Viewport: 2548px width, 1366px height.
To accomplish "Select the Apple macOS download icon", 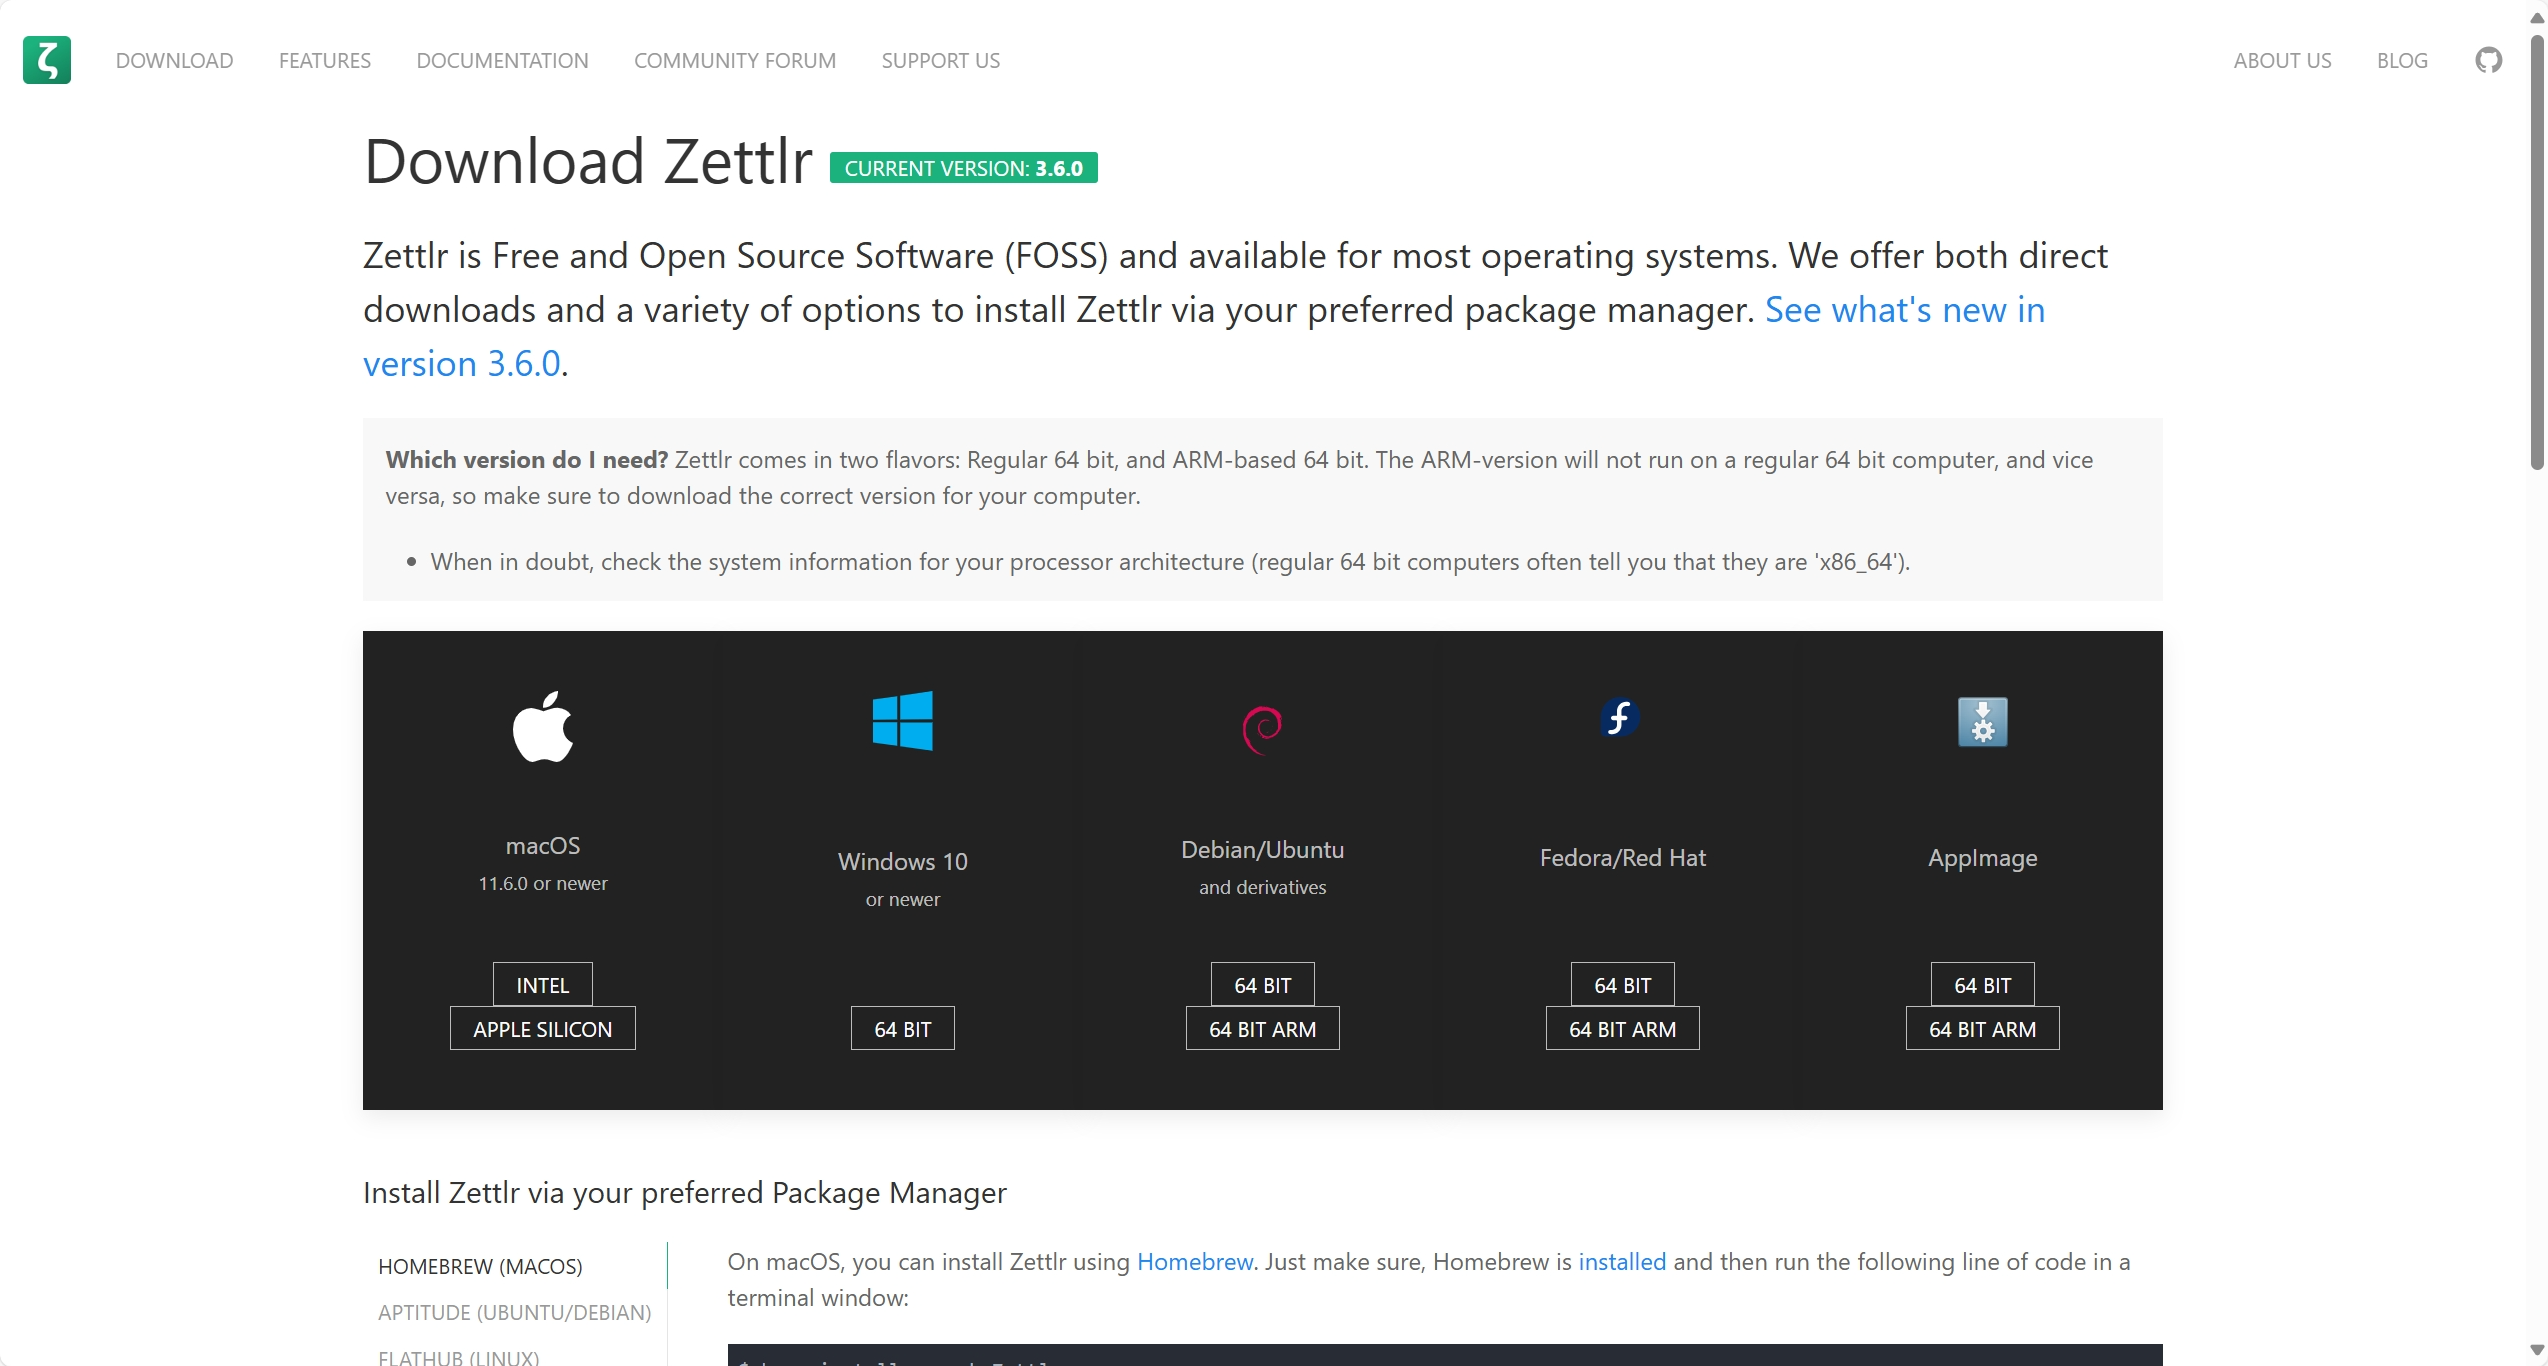I will (542, 726).
